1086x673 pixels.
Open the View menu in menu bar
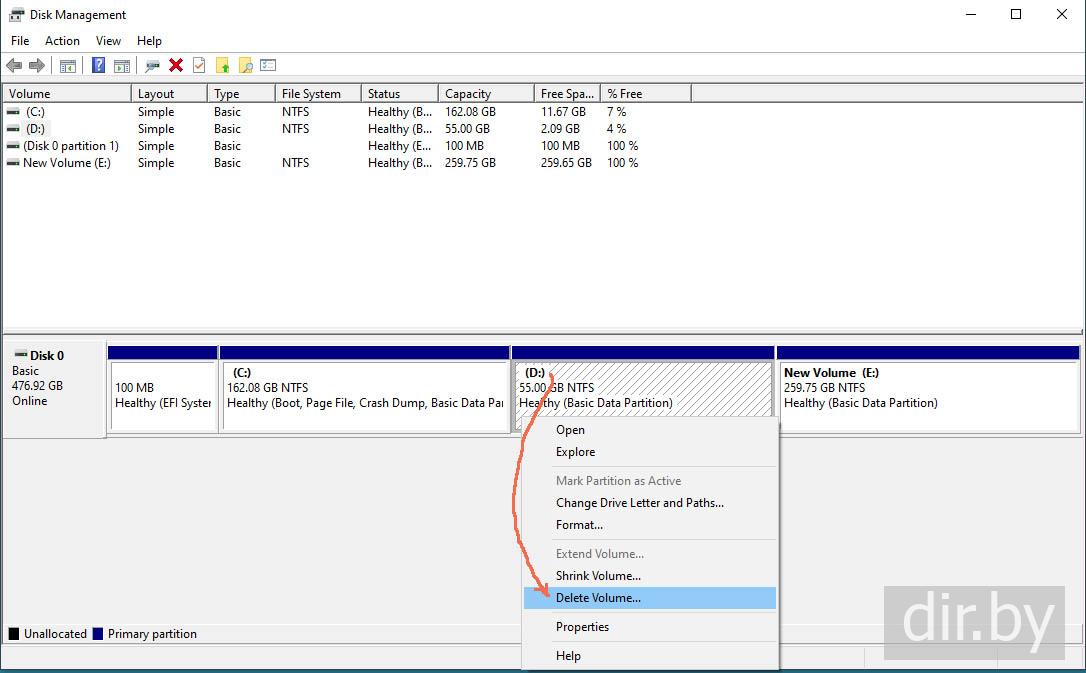click(108, 41)
